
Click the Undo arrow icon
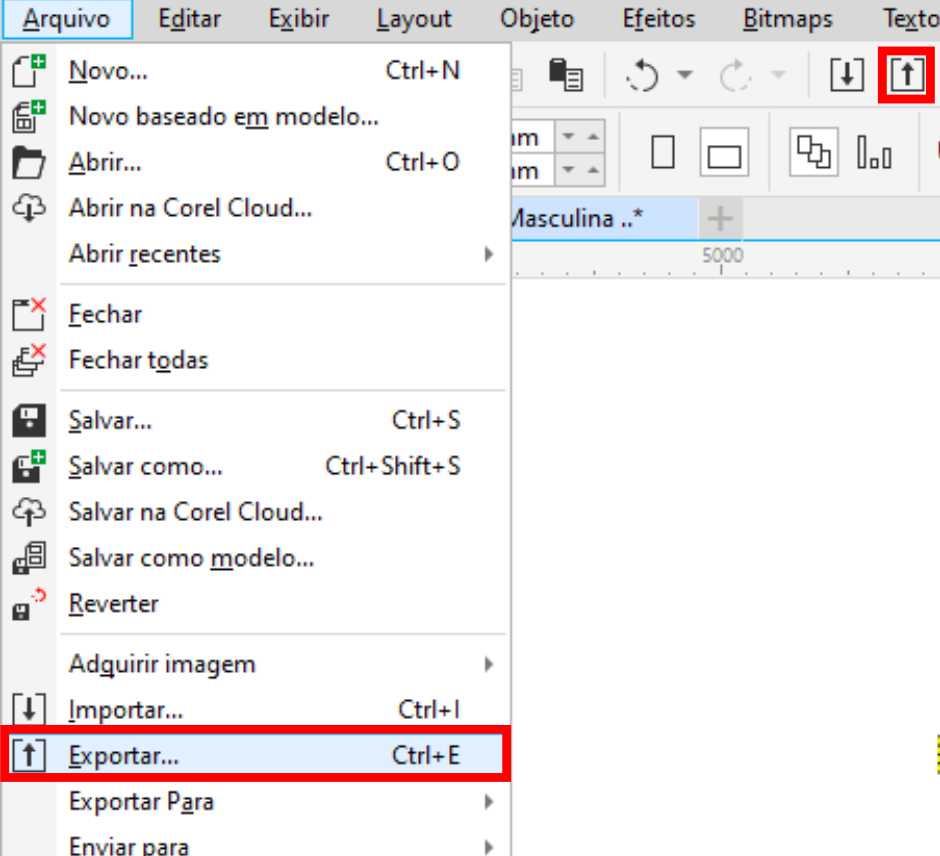643,76
